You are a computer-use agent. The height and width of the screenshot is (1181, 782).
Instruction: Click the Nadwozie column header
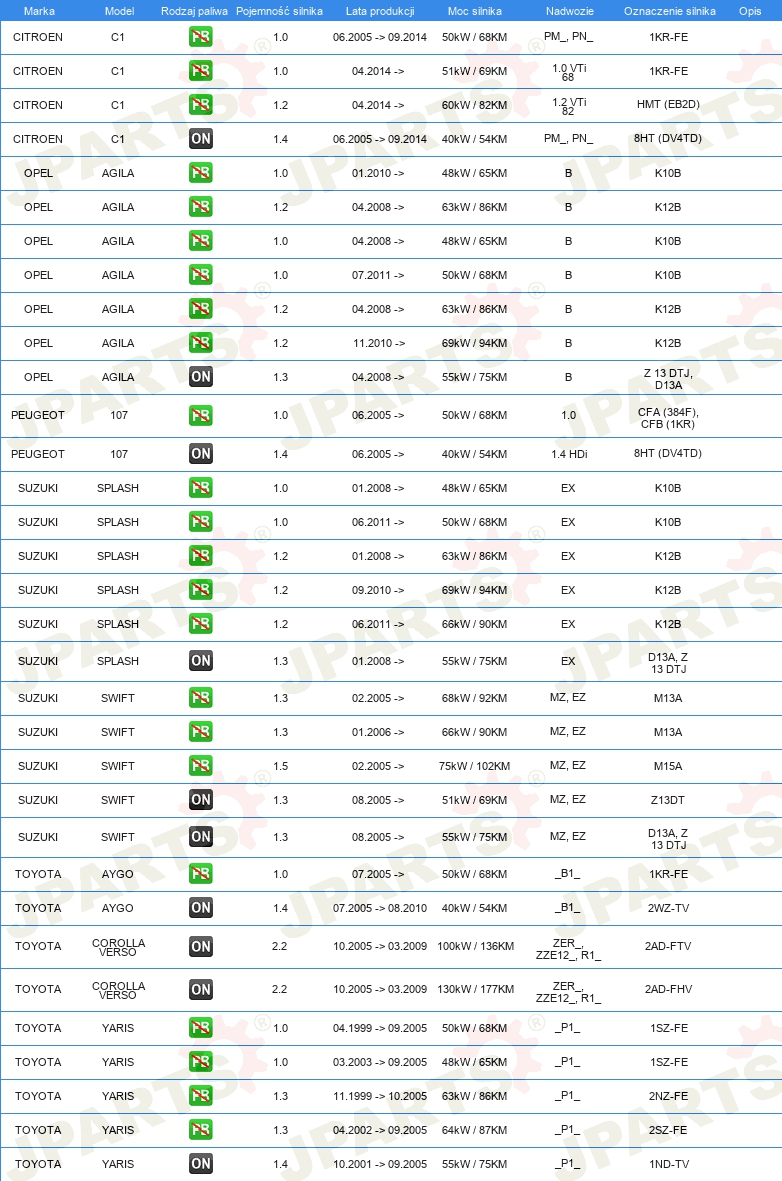click(x=570, y=11)
